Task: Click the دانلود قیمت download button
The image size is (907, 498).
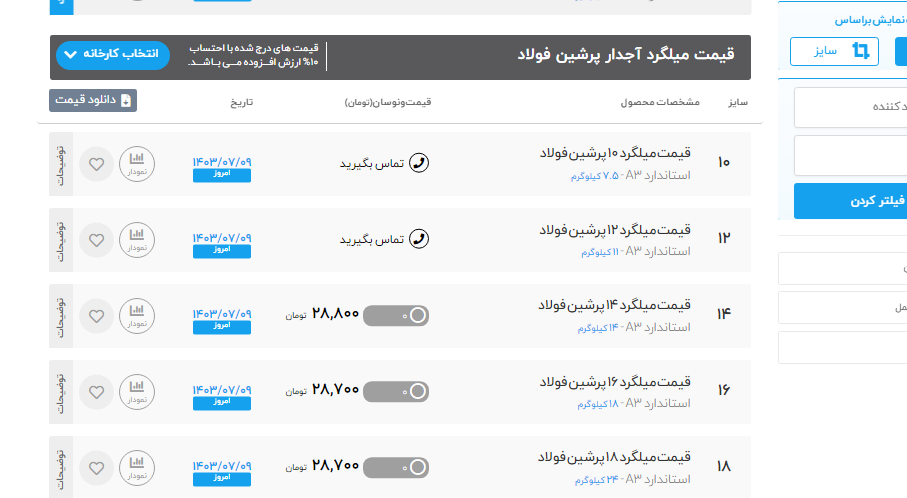Action: 93,100
